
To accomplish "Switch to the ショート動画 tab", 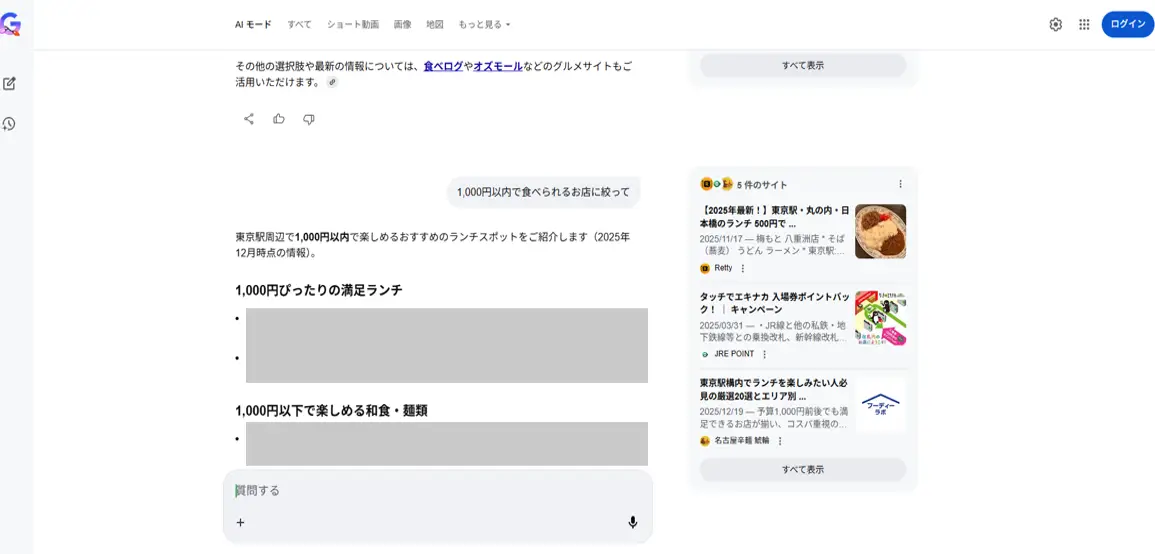I will point(353,24).
